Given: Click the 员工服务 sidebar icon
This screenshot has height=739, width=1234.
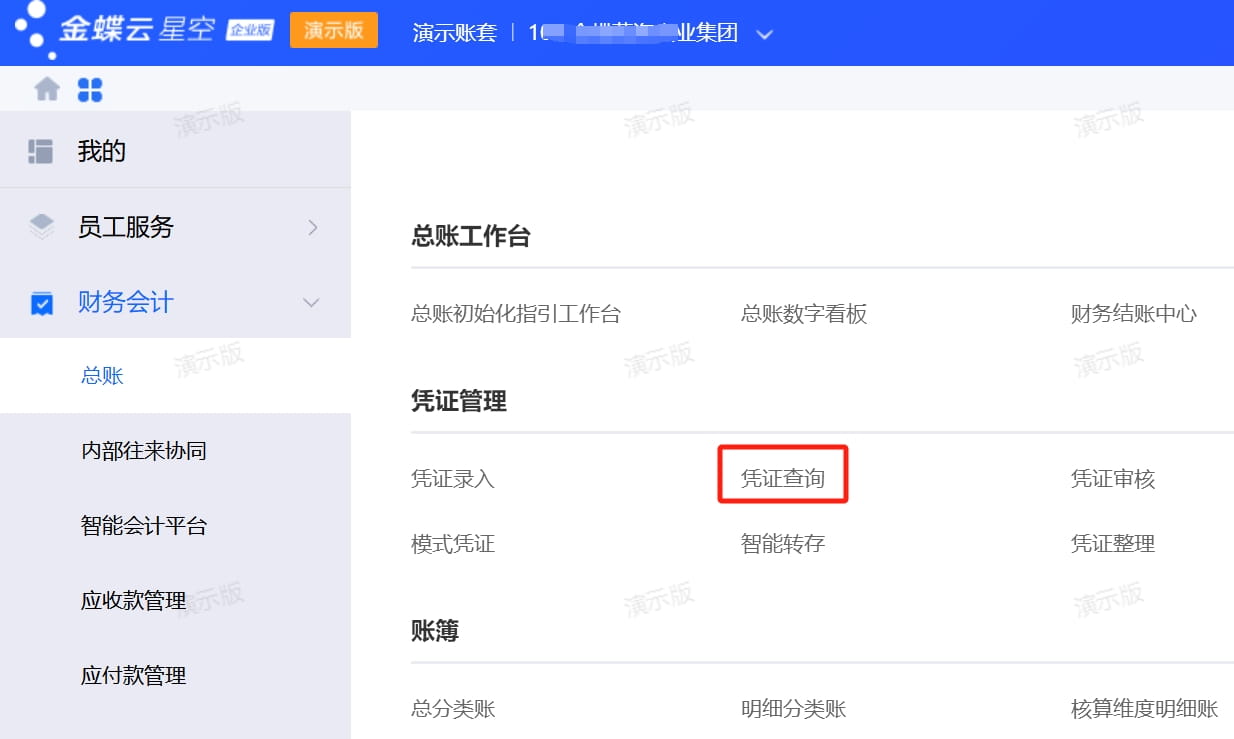Looking at the screenshot, I should coord(41,227).
